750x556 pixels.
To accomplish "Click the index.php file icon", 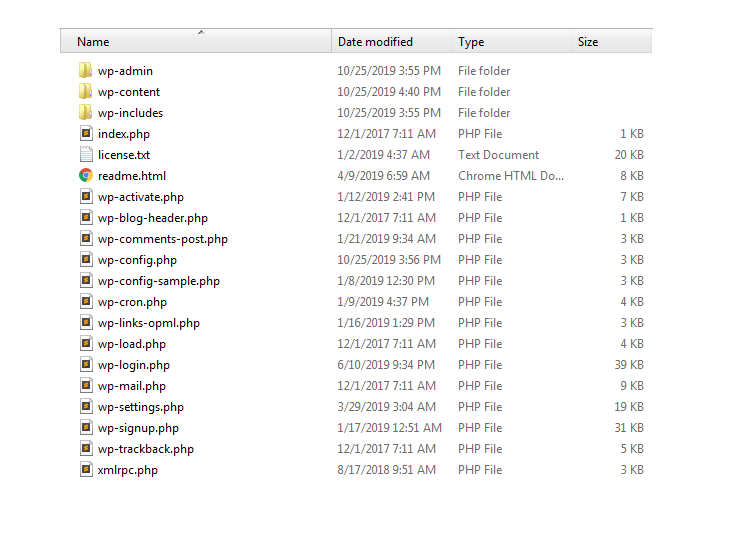I will 86,133.
